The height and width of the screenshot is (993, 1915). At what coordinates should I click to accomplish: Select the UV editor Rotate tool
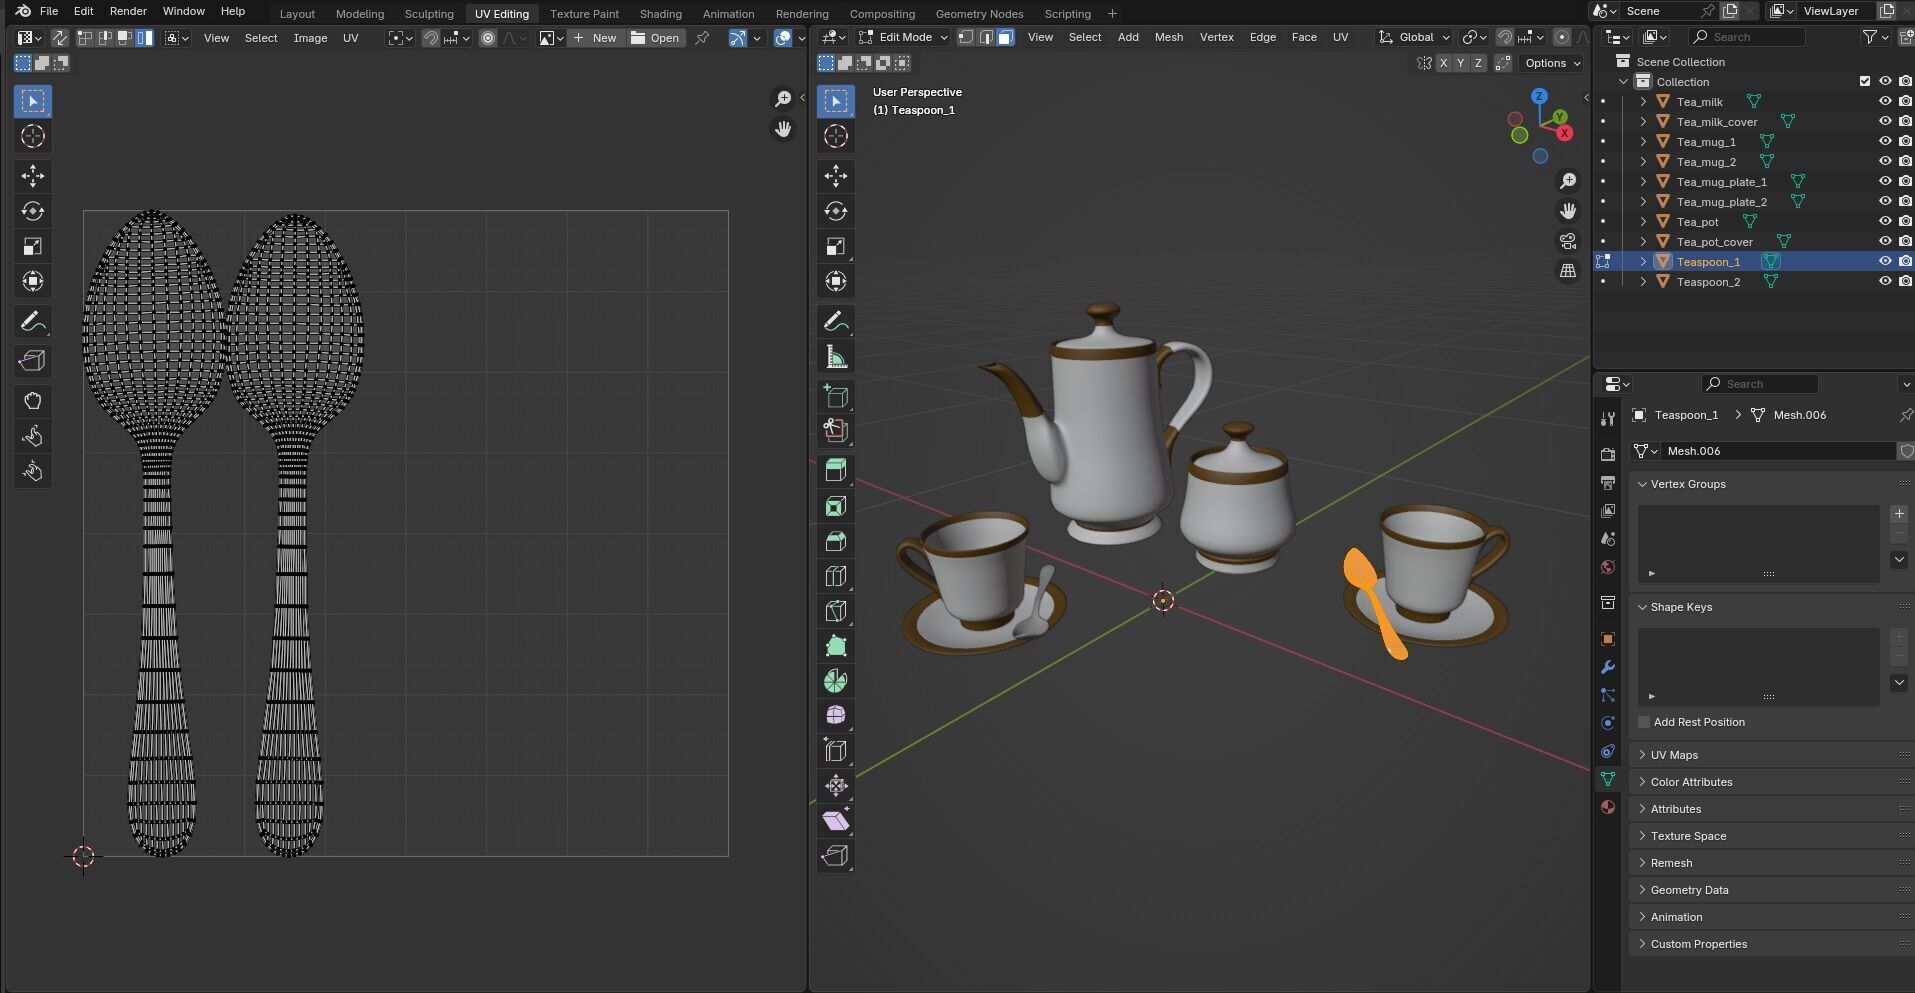tap(33, 211)
